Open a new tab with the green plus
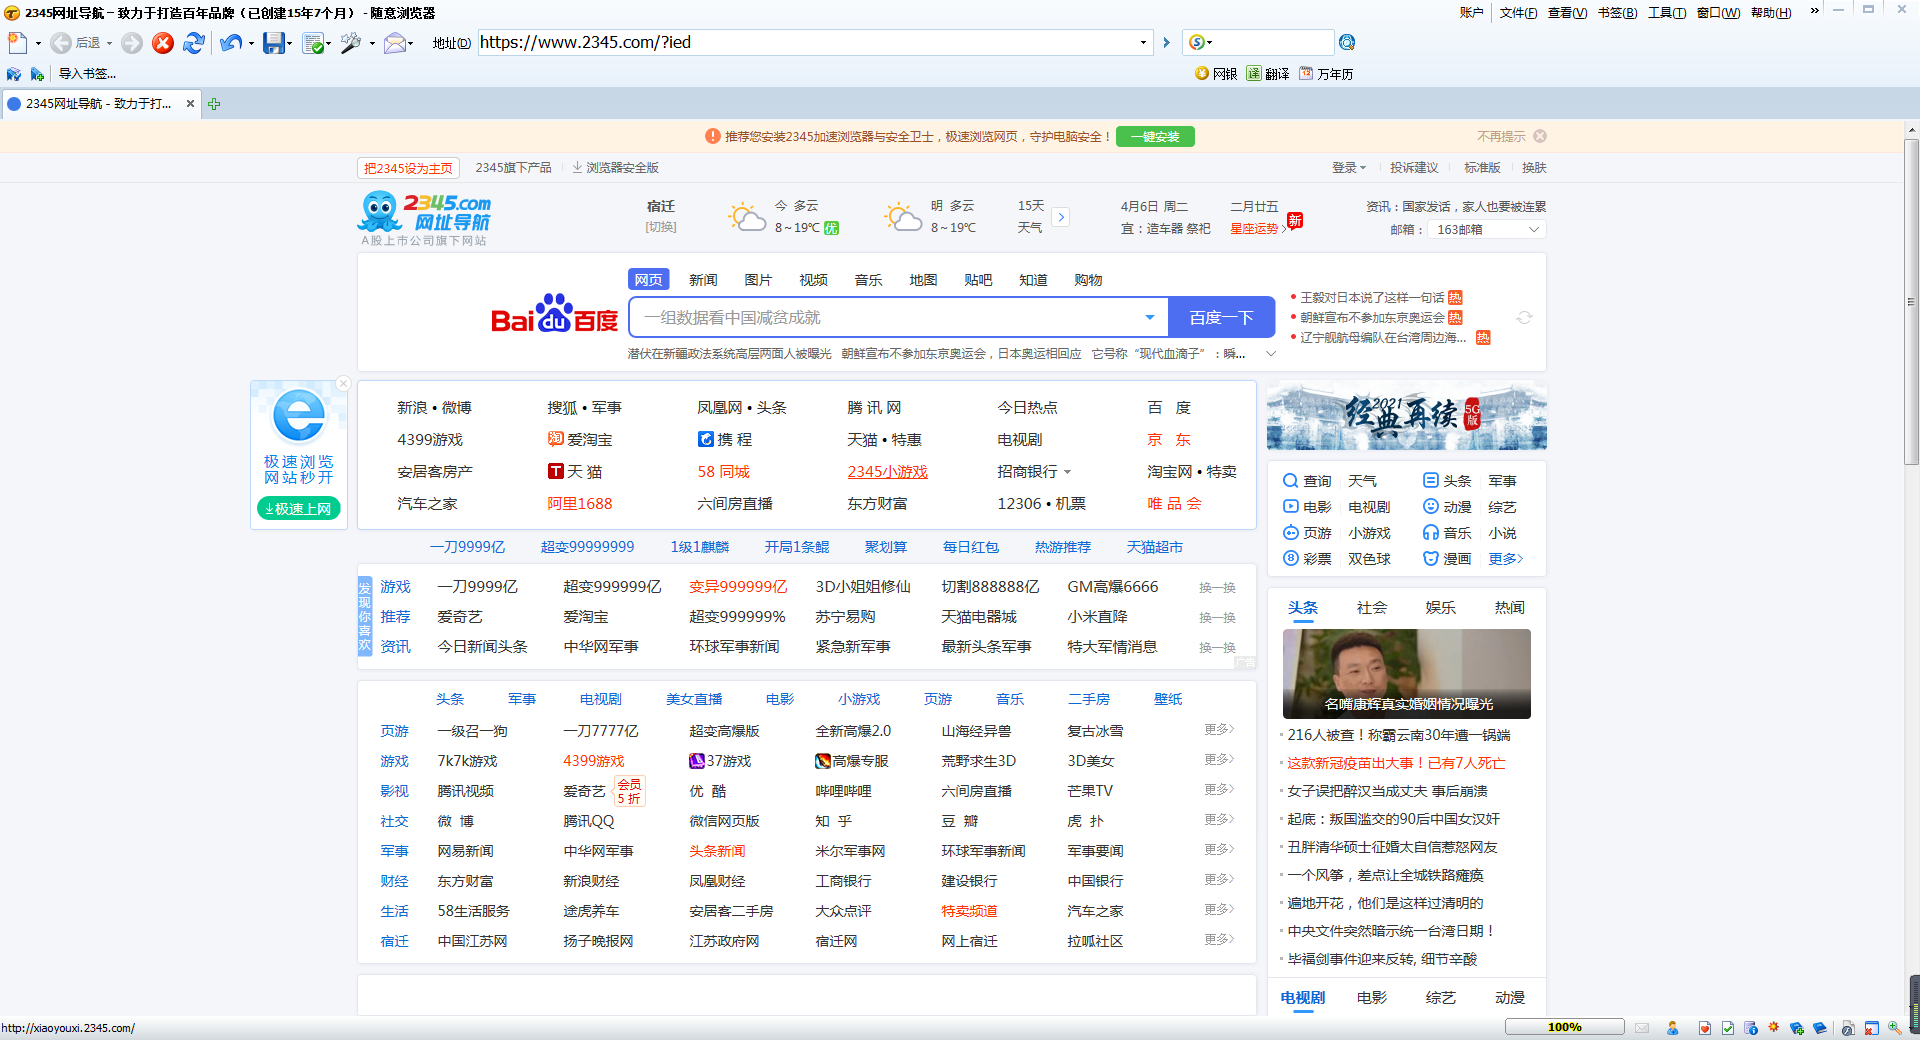 [214, 104]
